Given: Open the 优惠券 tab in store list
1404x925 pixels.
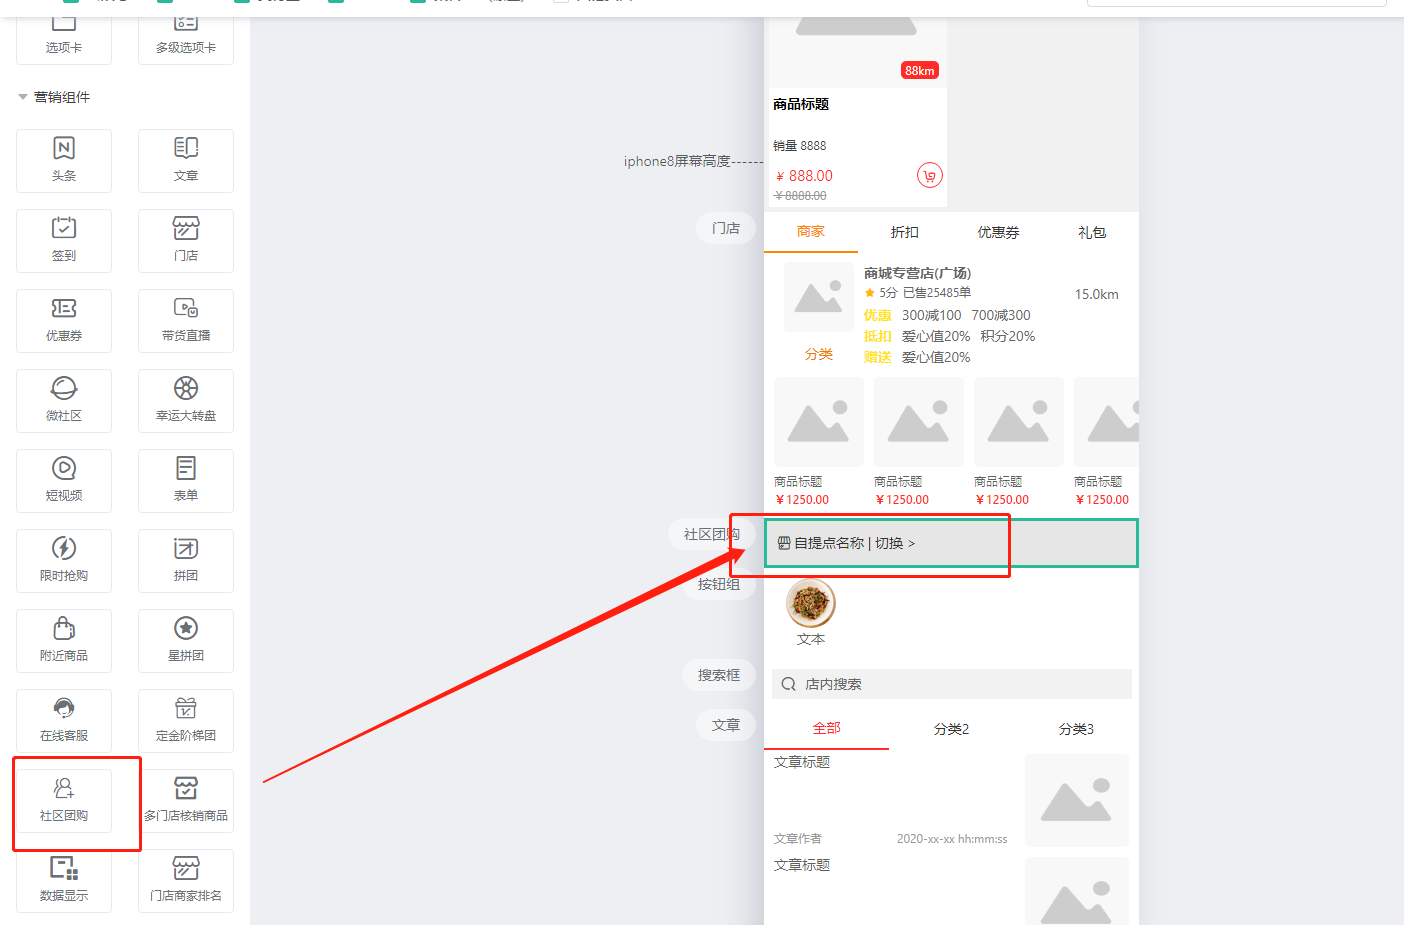Looking at the screenshot, I should (998, 232).
